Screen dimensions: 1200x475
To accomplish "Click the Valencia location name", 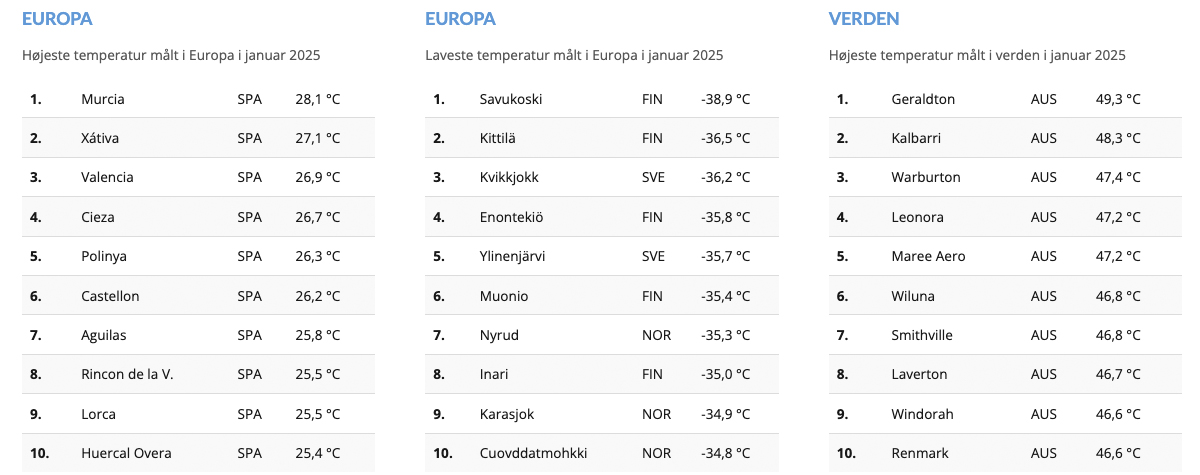I will 107,177.
